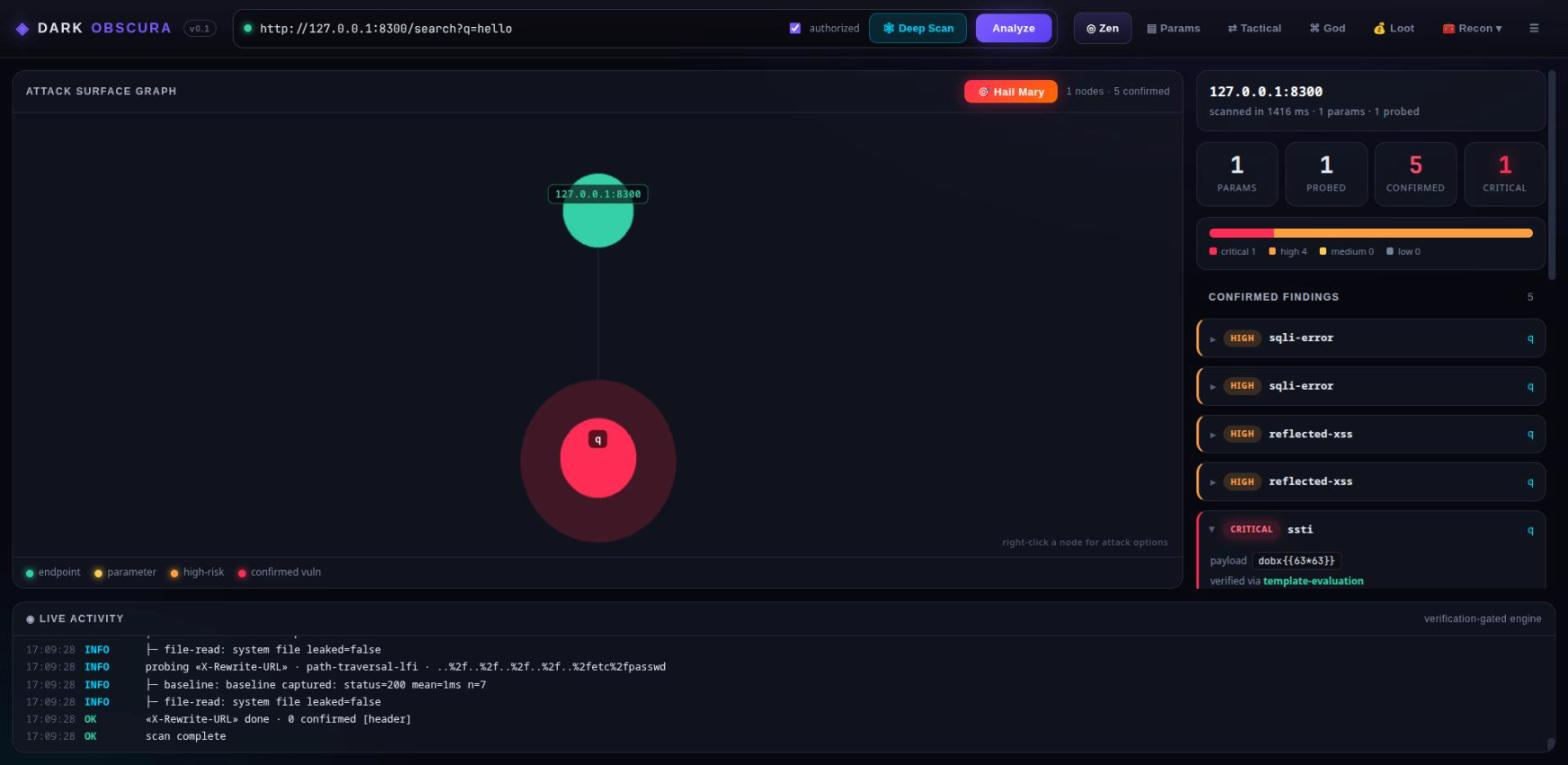Toggle the authorized checkbox
Image resolution: width=1568 pixels, height=765 pixels.
click(795, 28)
